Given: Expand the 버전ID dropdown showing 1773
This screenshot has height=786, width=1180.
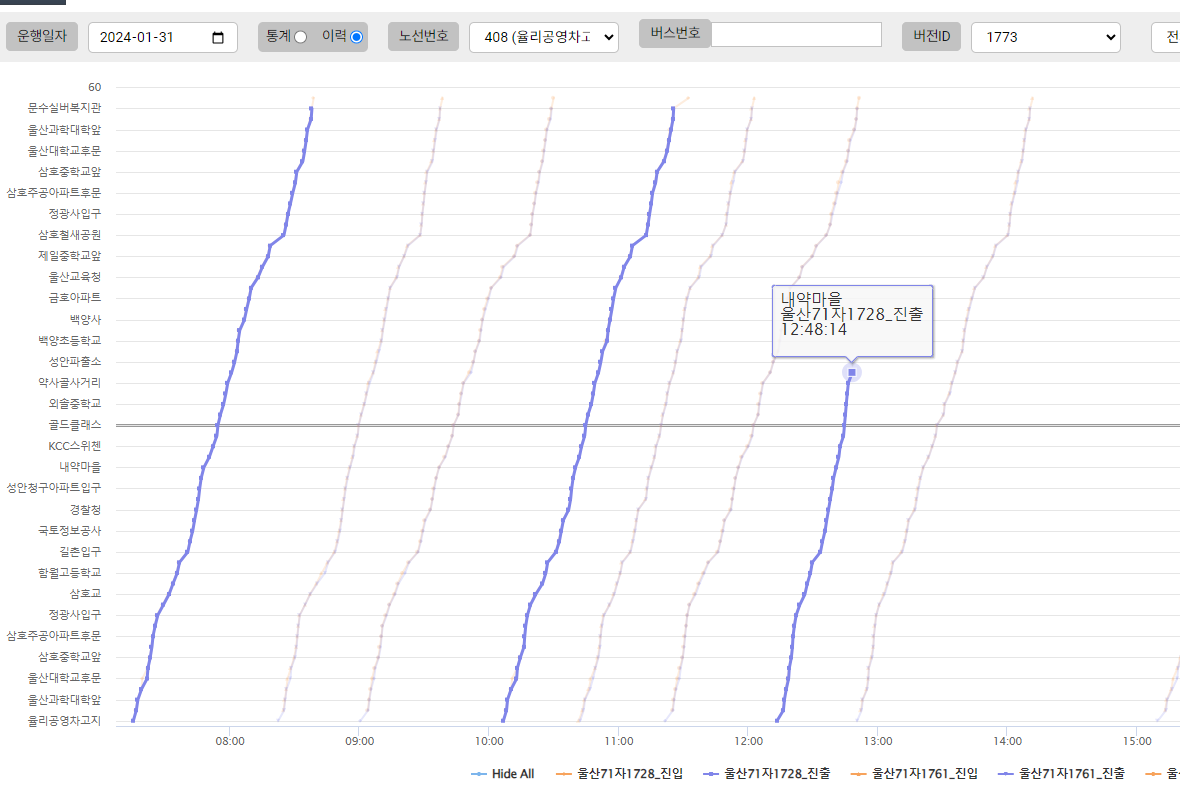Looking at the screenshot, I should coord(1045,38).
